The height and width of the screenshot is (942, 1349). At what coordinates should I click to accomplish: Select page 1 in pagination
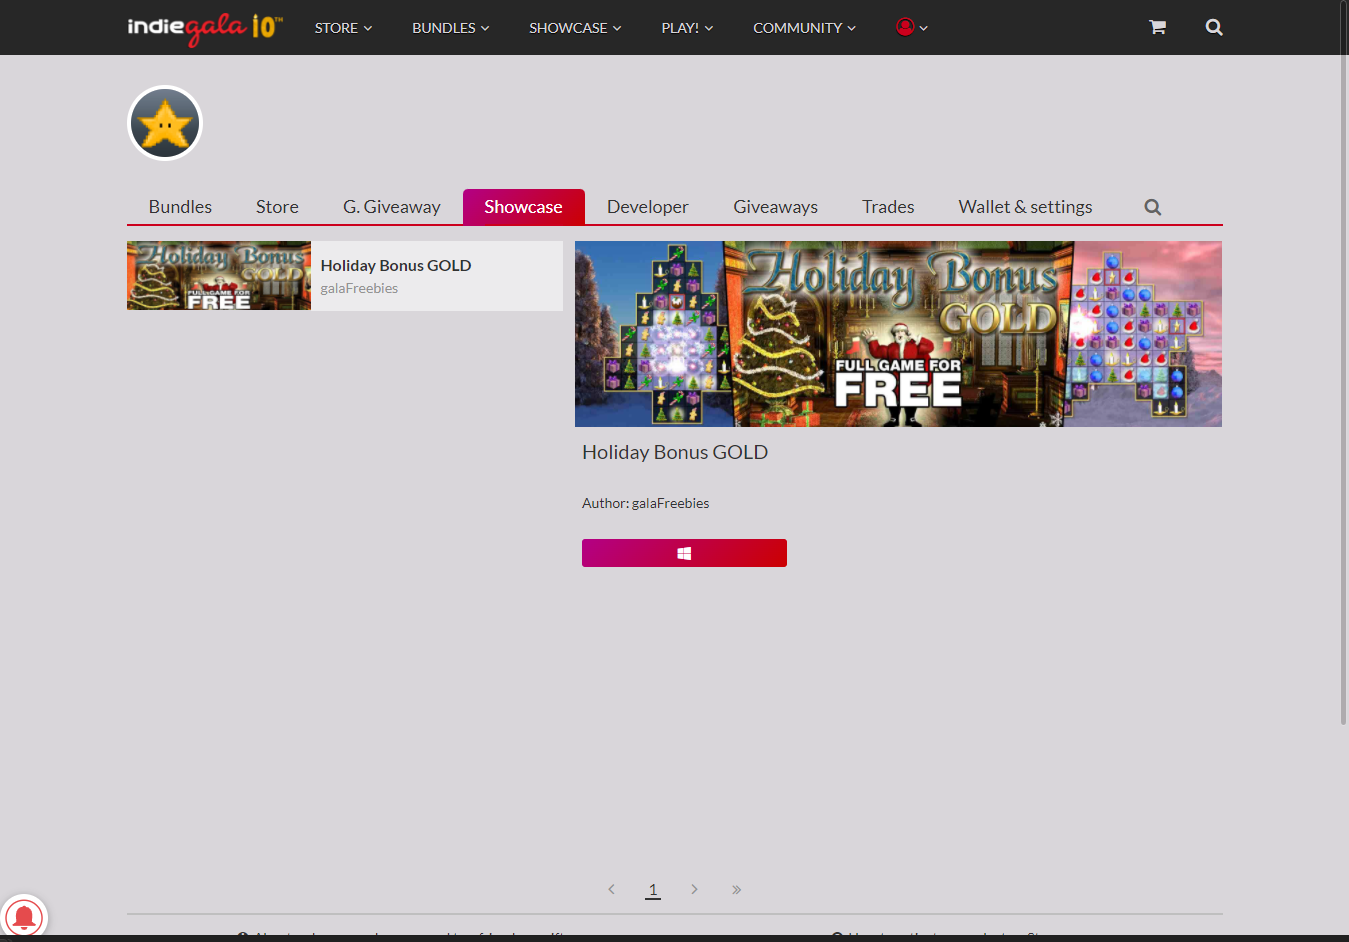point(653,889)
